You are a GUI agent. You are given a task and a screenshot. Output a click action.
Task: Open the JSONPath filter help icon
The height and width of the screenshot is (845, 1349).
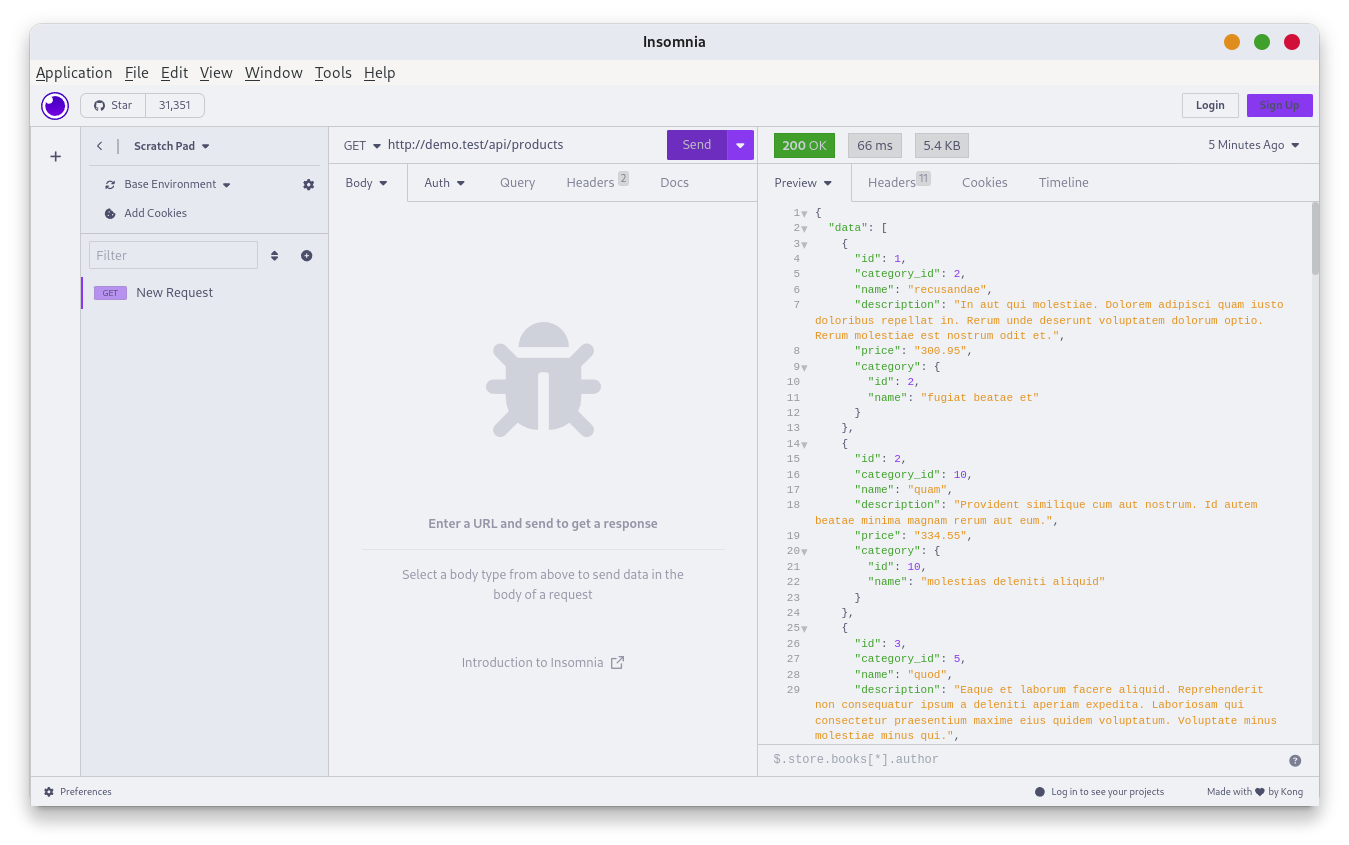coord(1295,760)
